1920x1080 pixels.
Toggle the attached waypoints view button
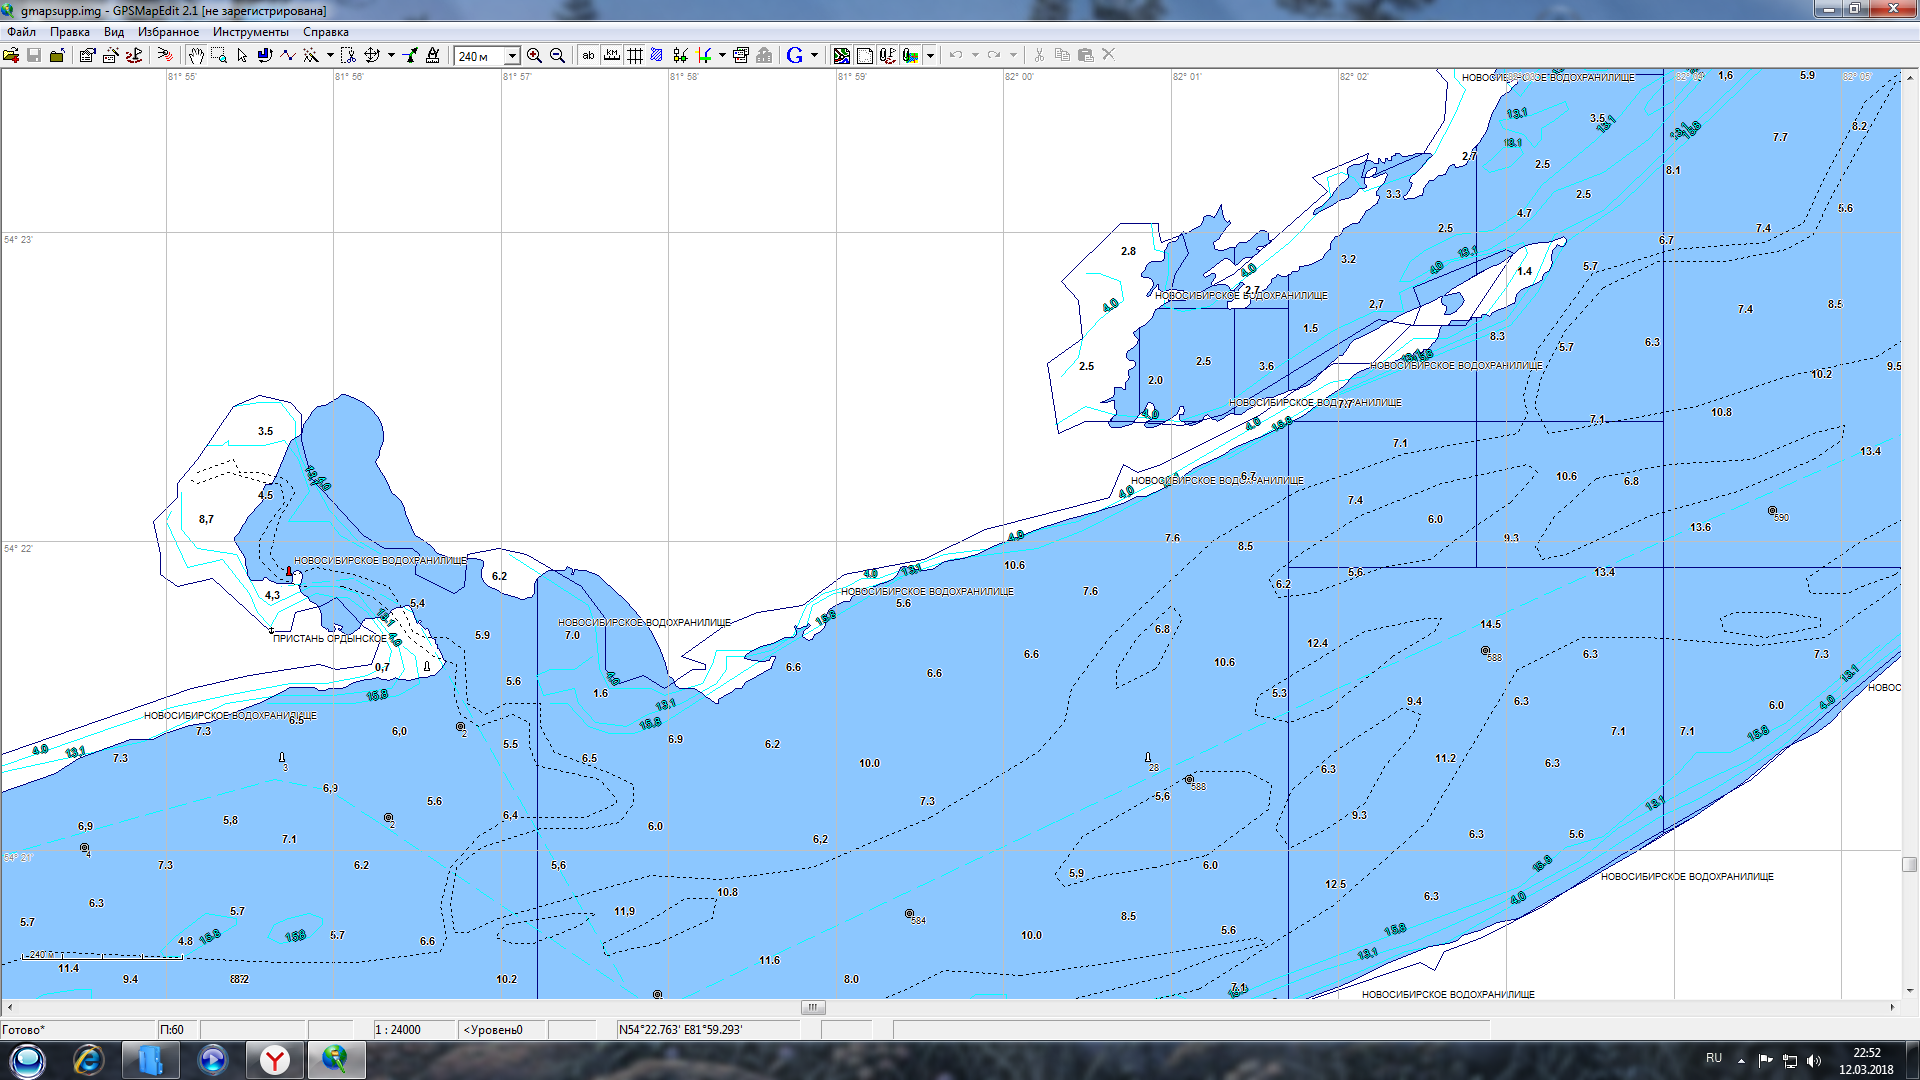(x=887, y=55)
